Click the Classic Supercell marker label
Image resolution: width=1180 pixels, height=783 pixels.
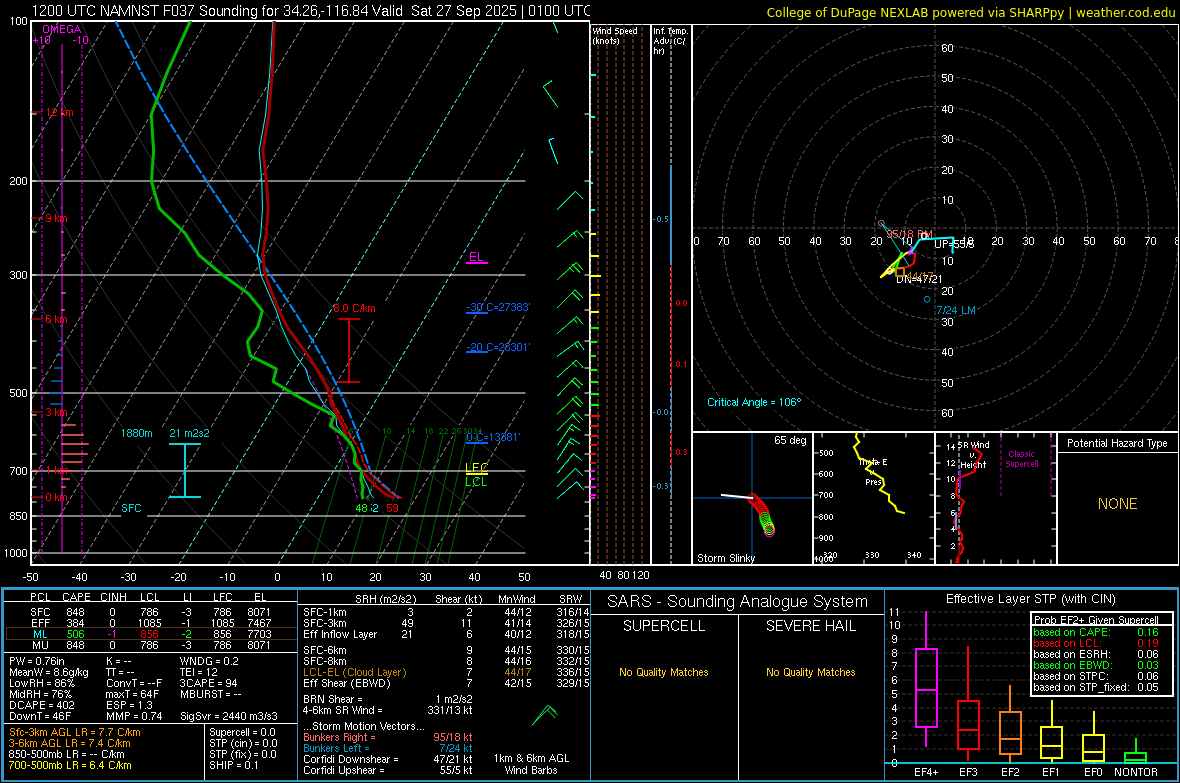(1022, 459)
